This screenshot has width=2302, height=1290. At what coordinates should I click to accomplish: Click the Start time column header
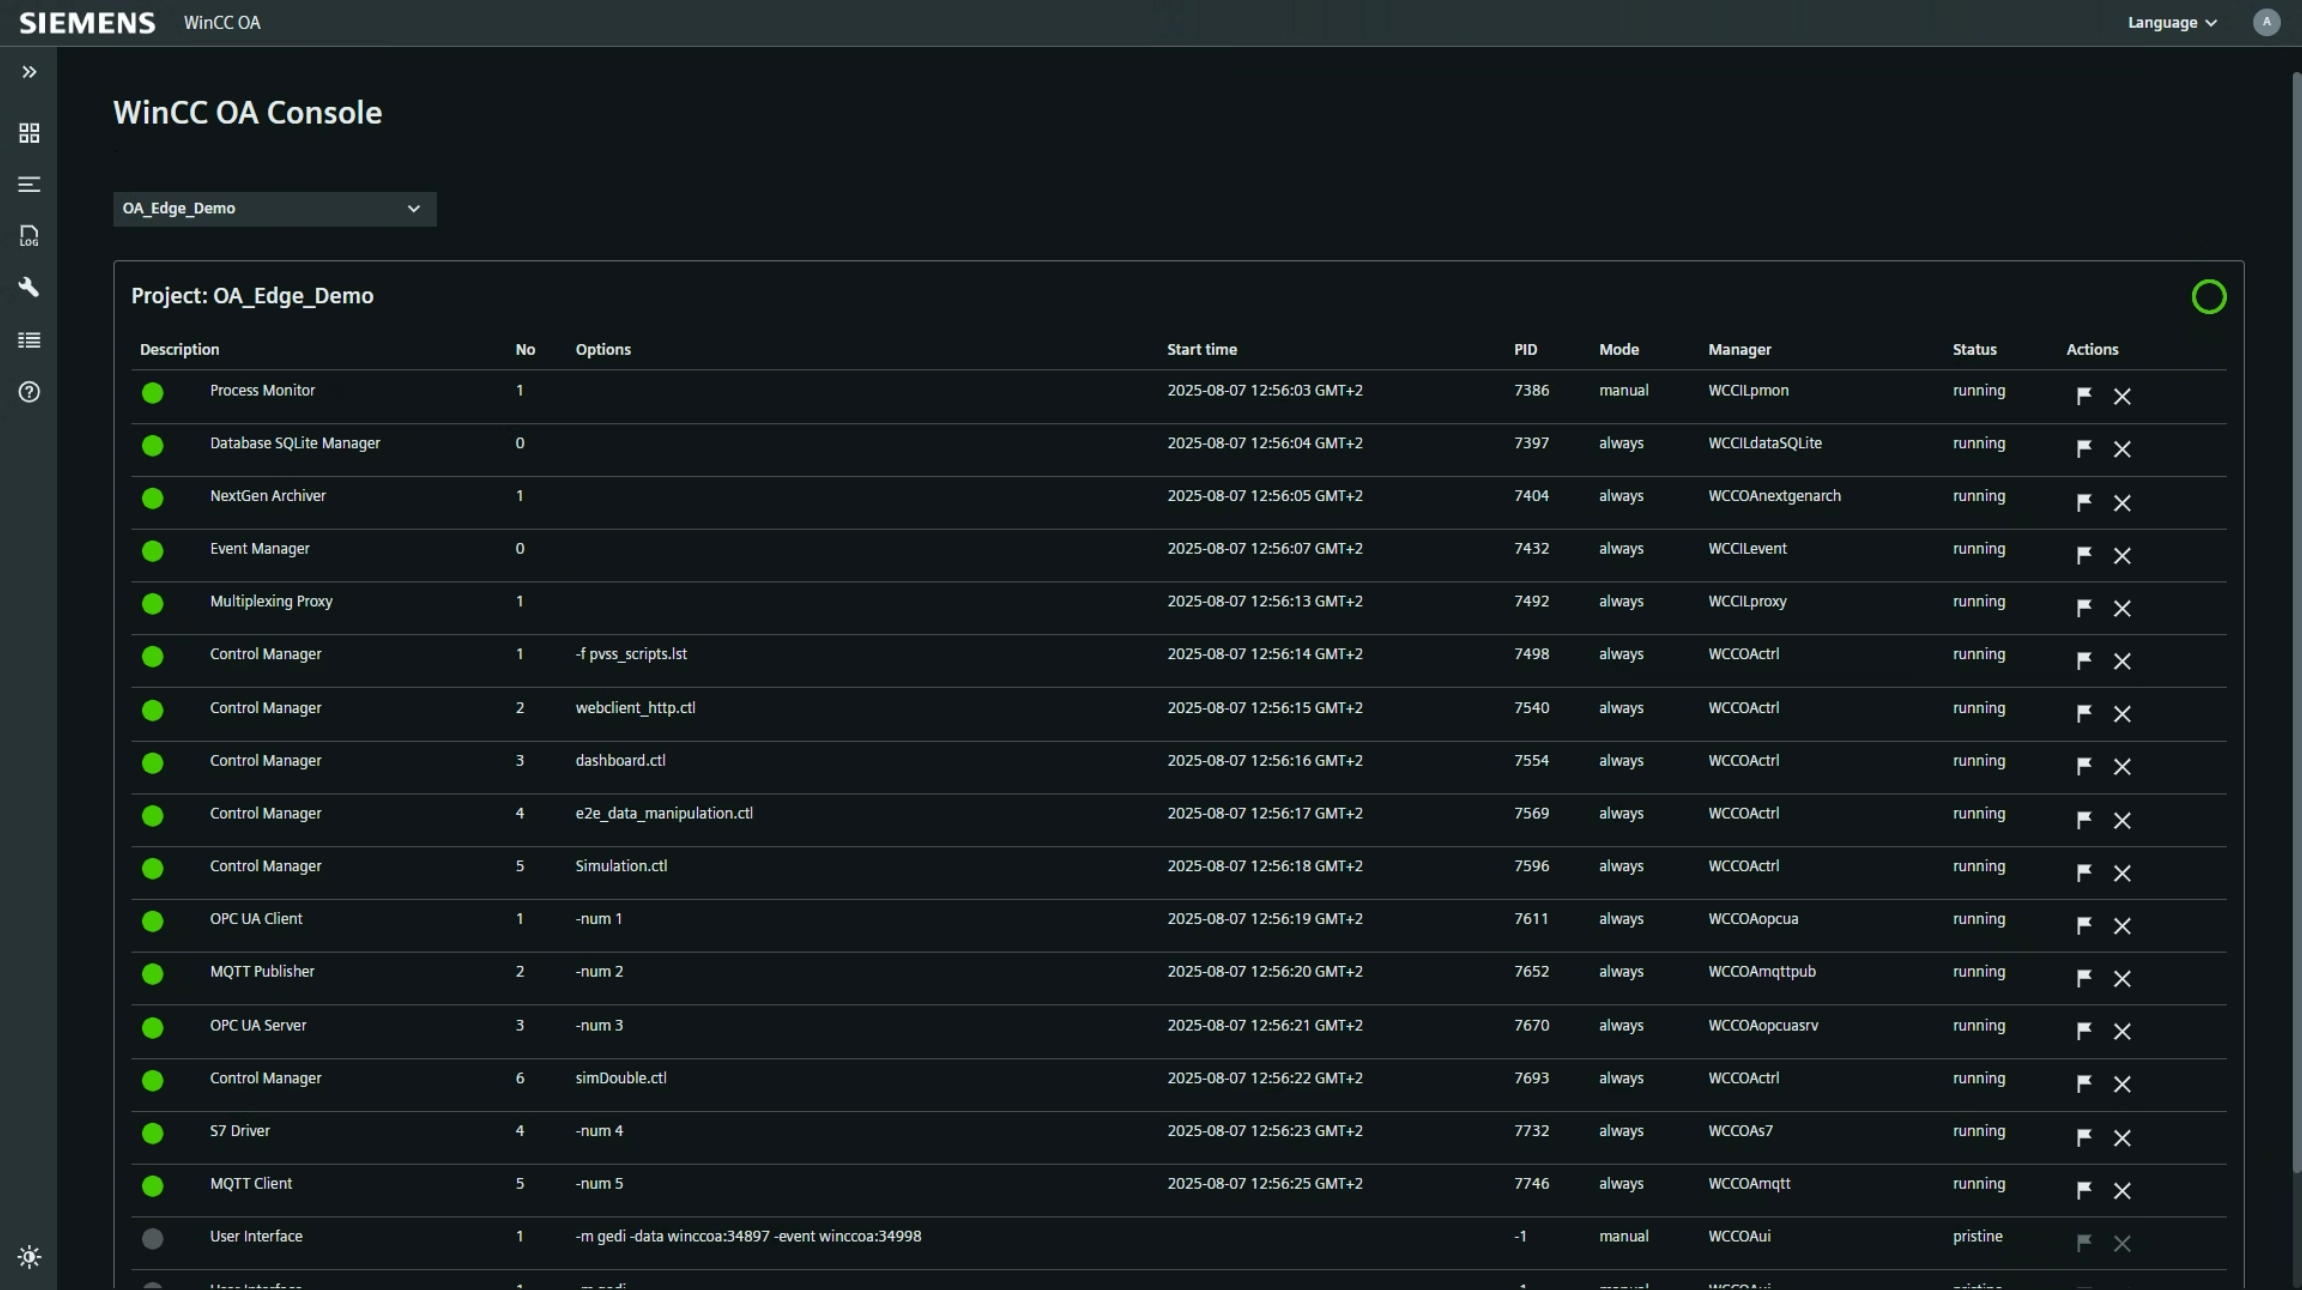[x=1201, y=349]
